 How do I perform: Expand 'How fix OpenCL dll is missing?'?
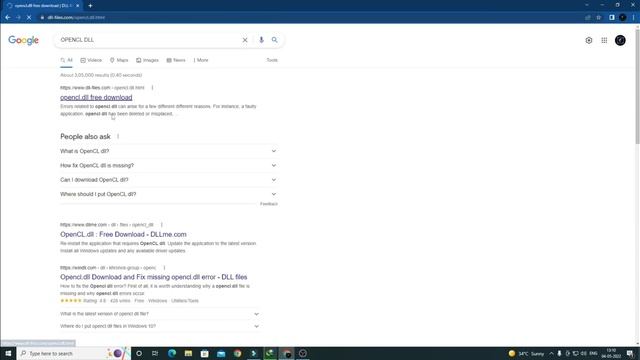(x=168, y=165)
